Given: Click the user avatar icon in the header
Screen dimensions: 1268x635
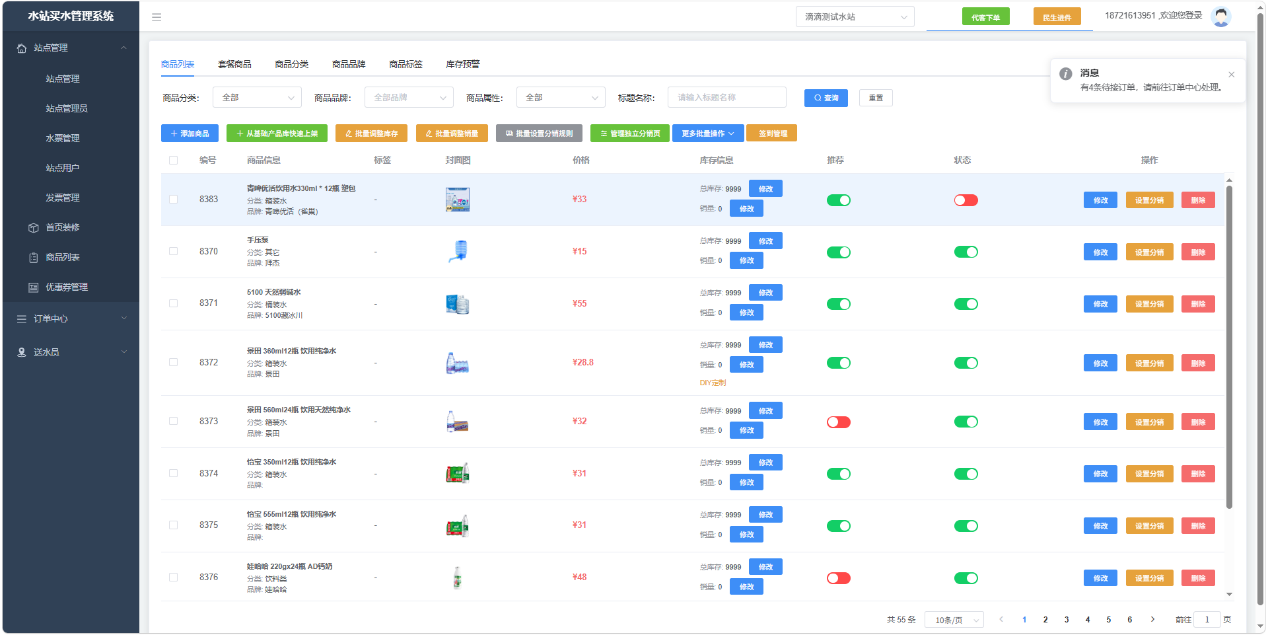Looking at the screenshot, I should 1220,17.
